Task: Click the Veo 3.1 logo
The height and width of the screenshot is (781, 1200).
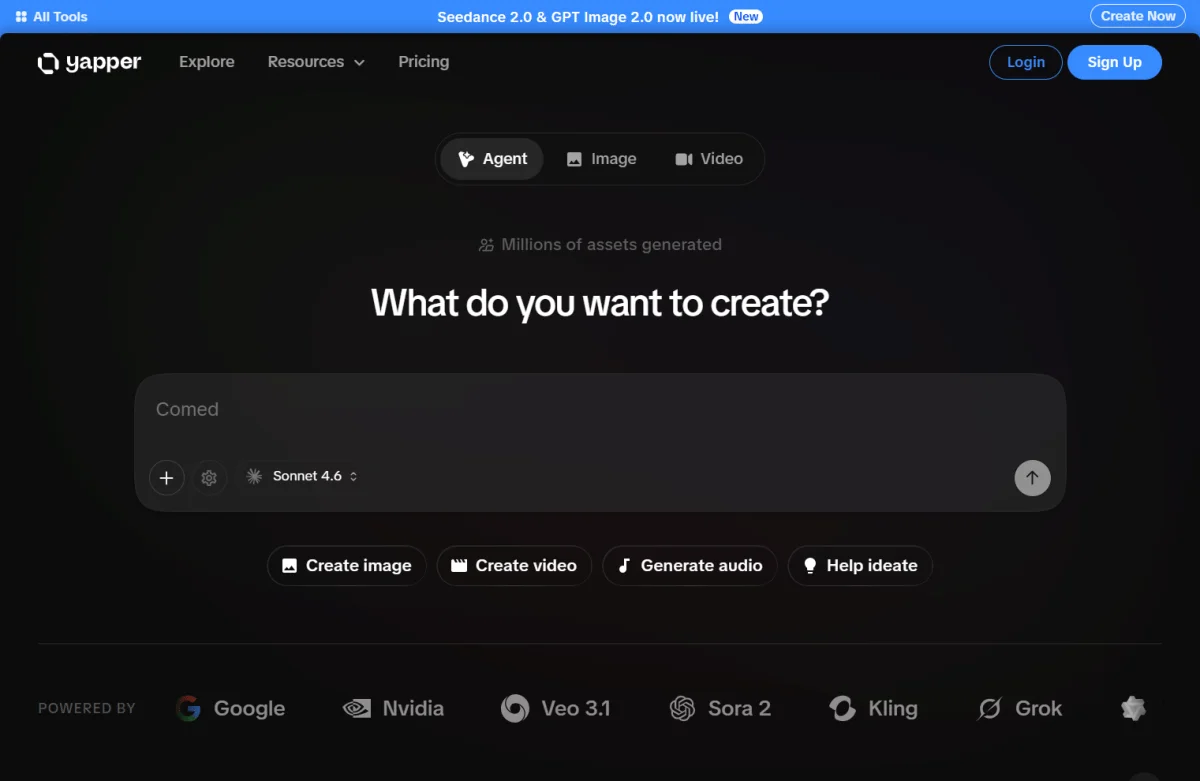Action: pos(556,709)
